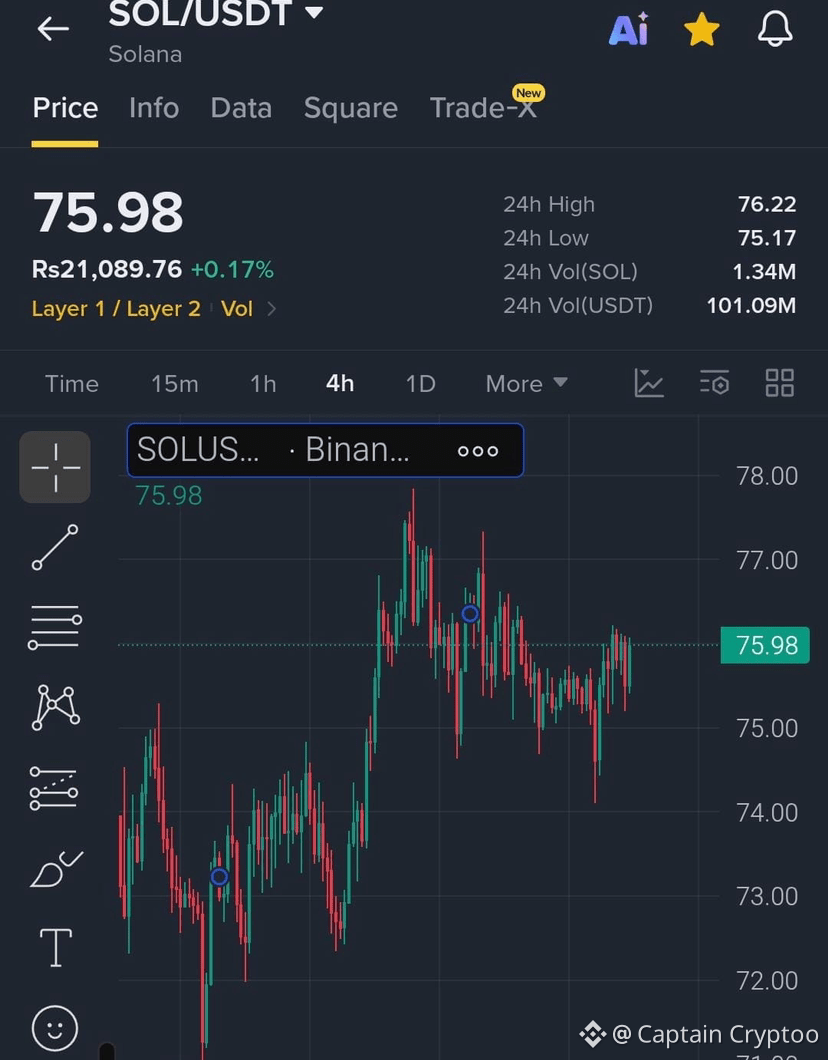The width and height of the screenshot is (828, 1060).
Task: Select the crosshair cursor tool
Action: click(x=55, y=467)
